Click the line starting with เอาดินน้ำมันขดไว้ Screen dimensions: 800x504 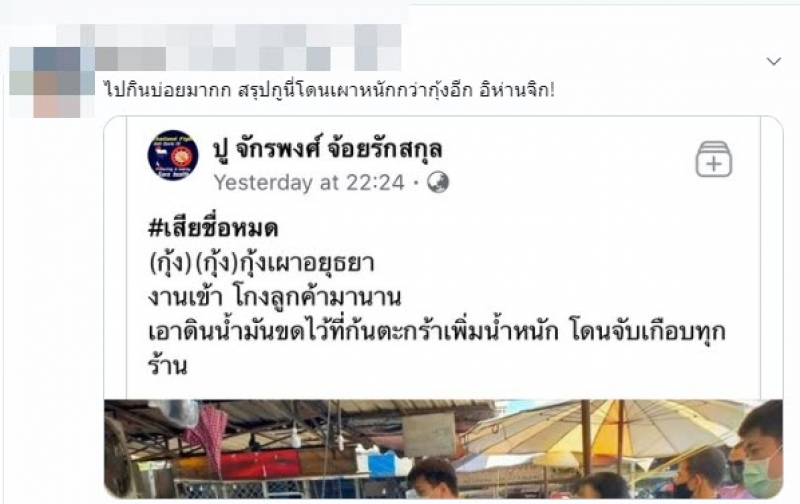(436, 332)
